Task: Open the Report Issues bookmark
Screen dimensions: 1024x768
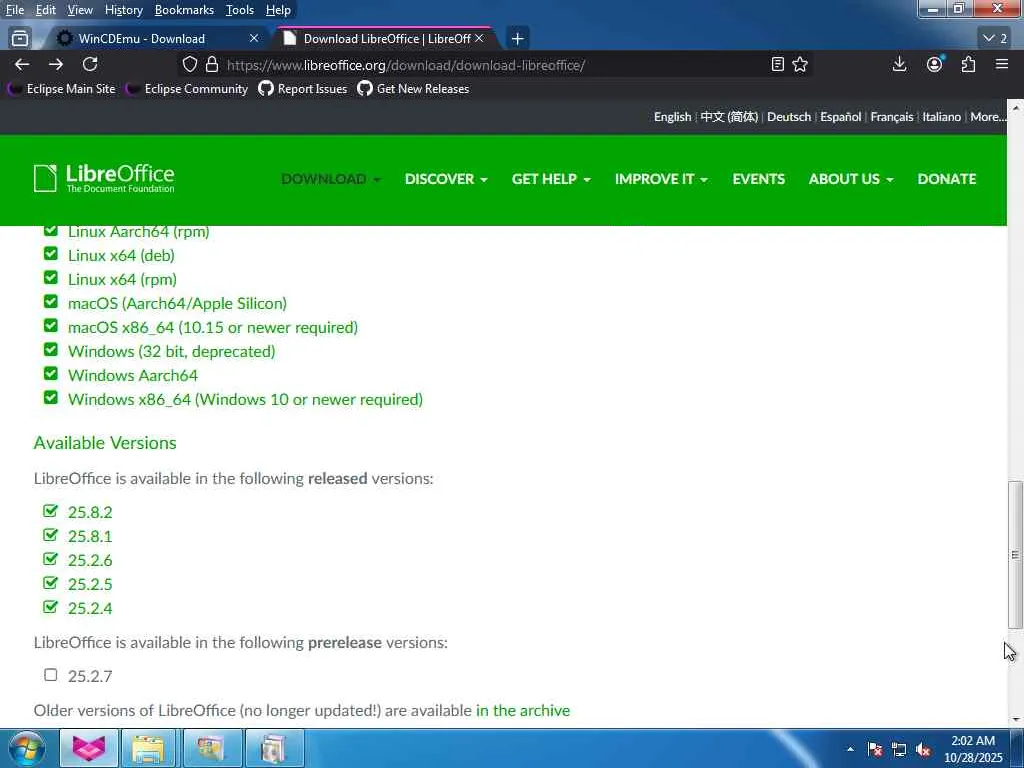Action: point(302,89)
